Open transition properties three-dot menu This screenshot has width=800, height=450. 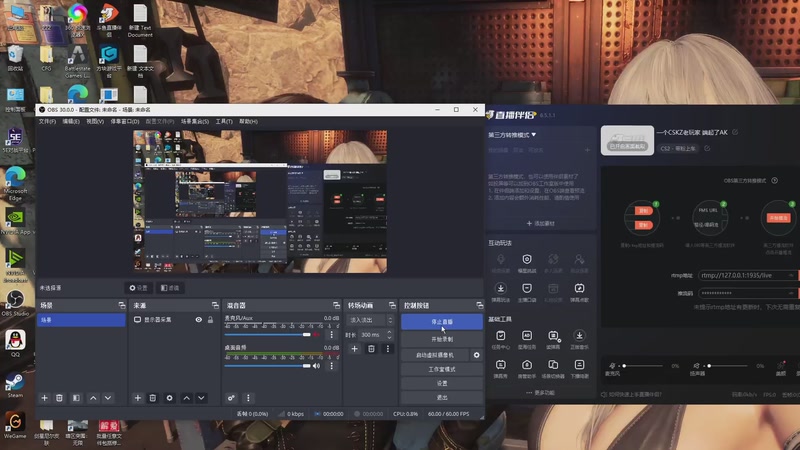[388, 349]
